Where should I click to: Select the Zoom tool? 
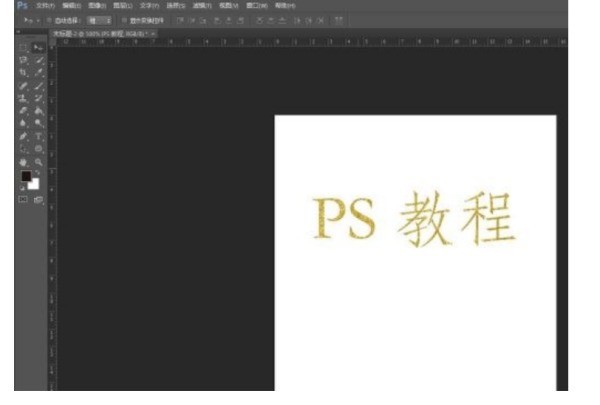tap(38, 161)
